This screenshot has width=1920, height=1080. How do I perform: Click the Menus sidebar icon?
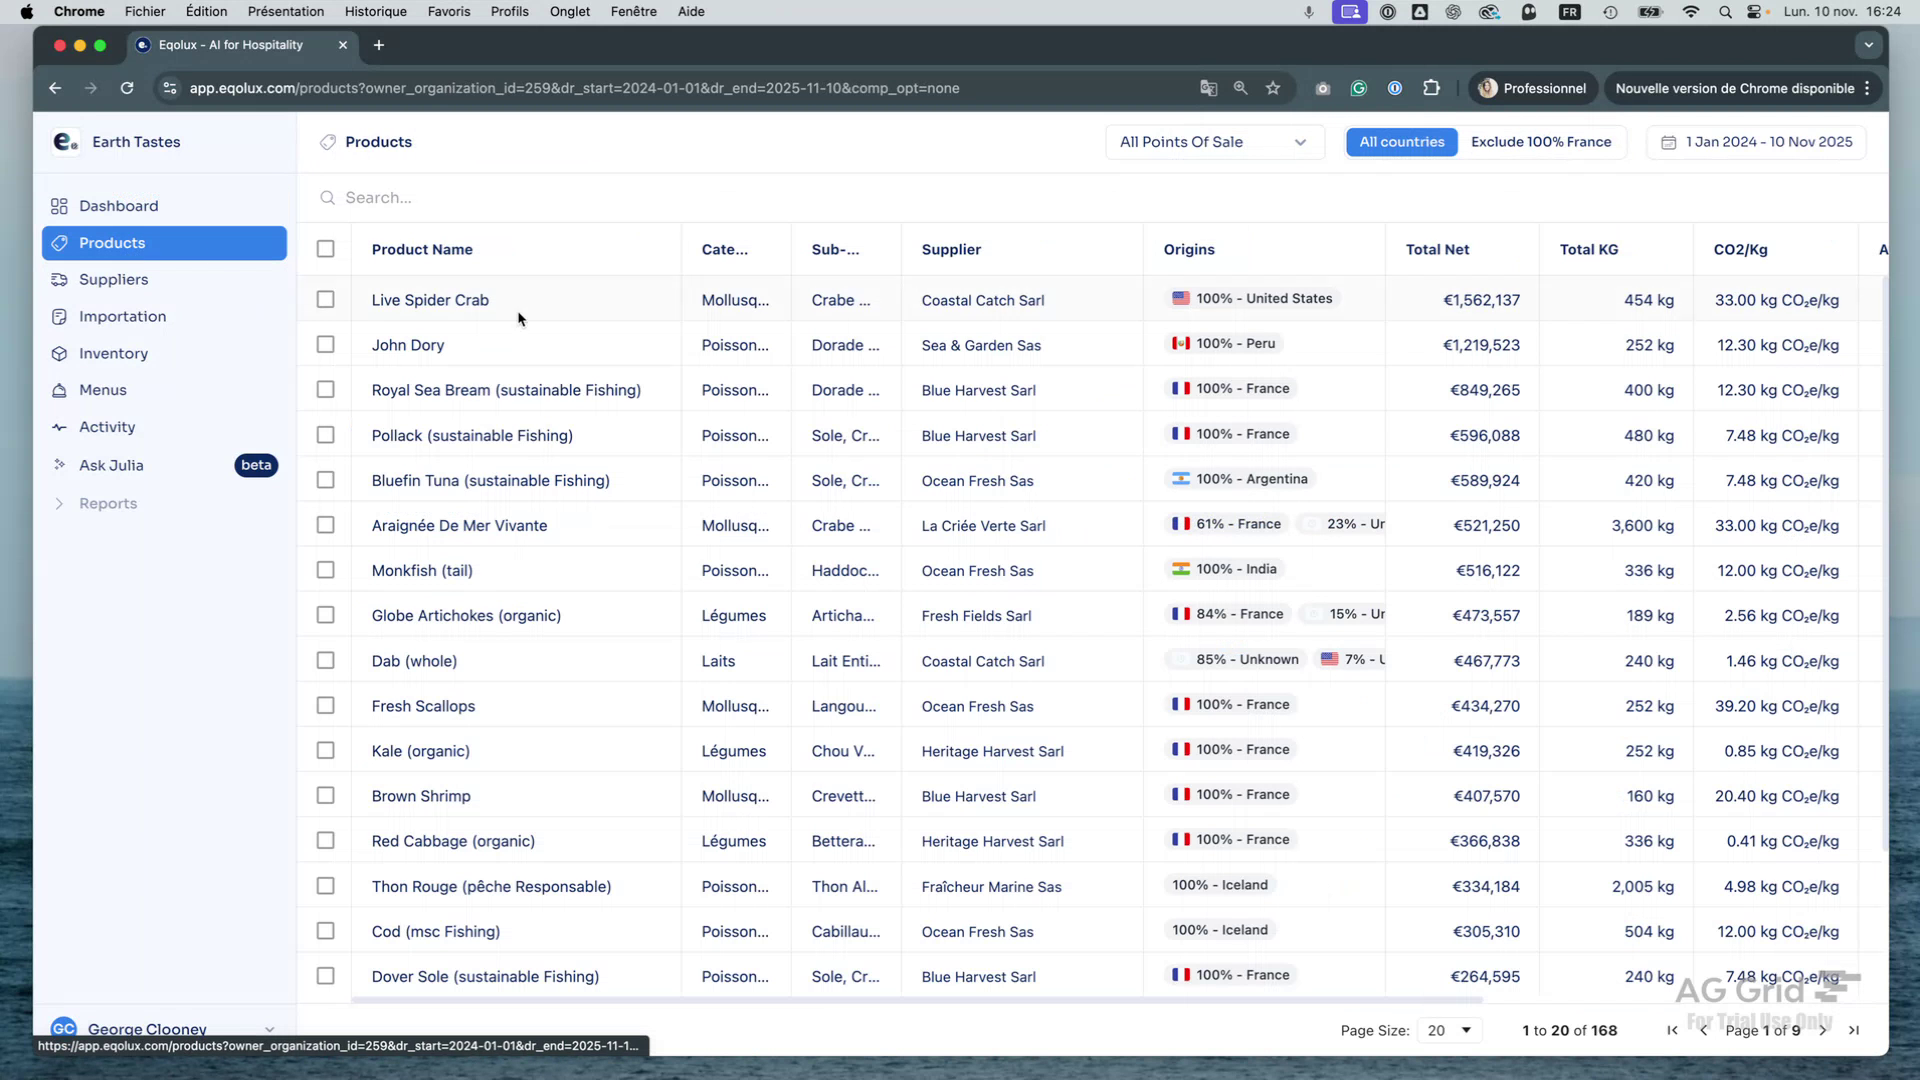60,390
